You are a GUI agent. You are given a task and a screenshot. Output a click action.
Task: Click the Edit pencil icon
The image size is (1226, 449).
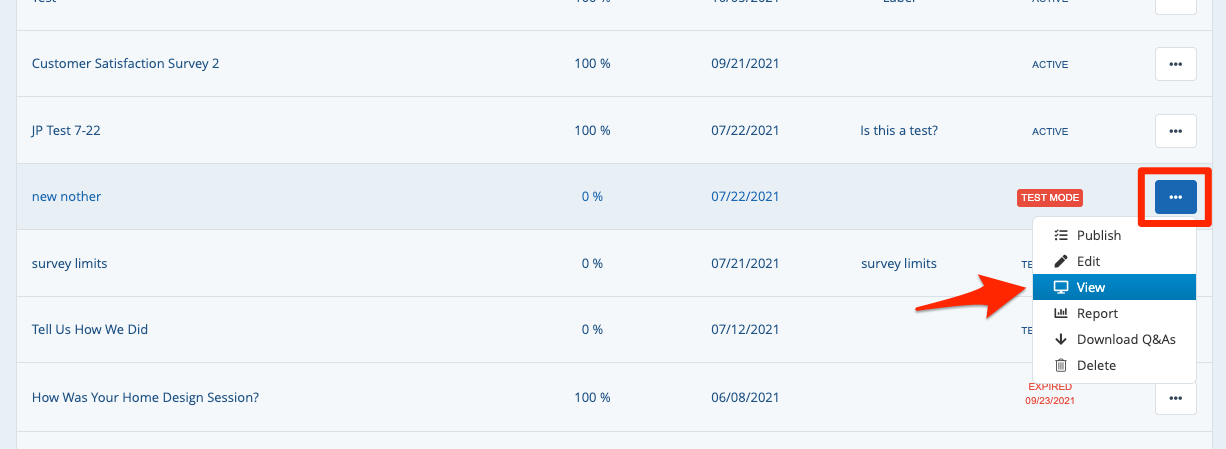tap(1061, 262)
